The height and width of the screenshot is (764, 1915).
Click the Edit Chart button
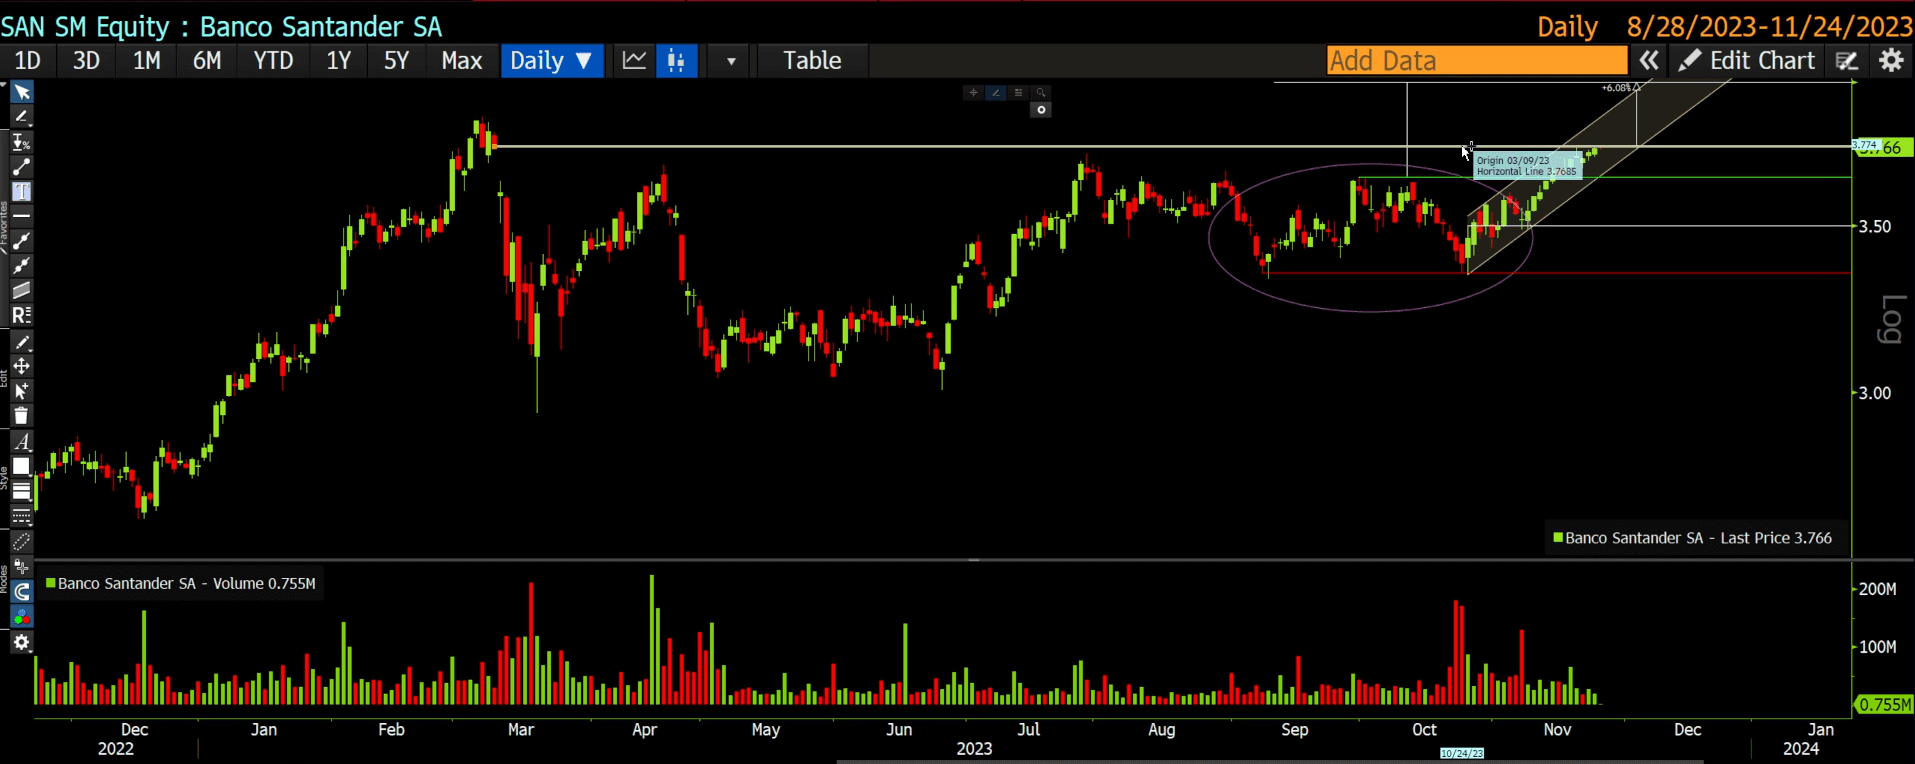[x=1747, y=60]
